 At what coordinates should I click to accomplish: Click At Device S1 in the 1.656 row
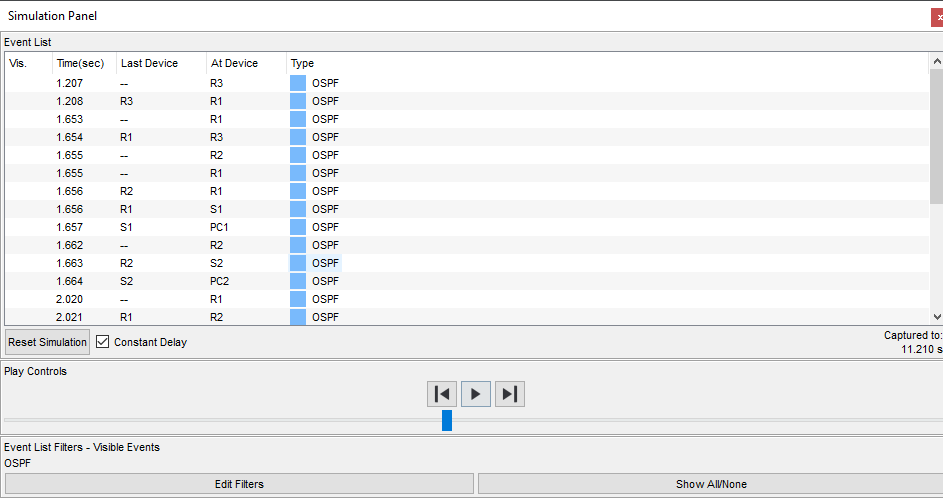(217, 209)
